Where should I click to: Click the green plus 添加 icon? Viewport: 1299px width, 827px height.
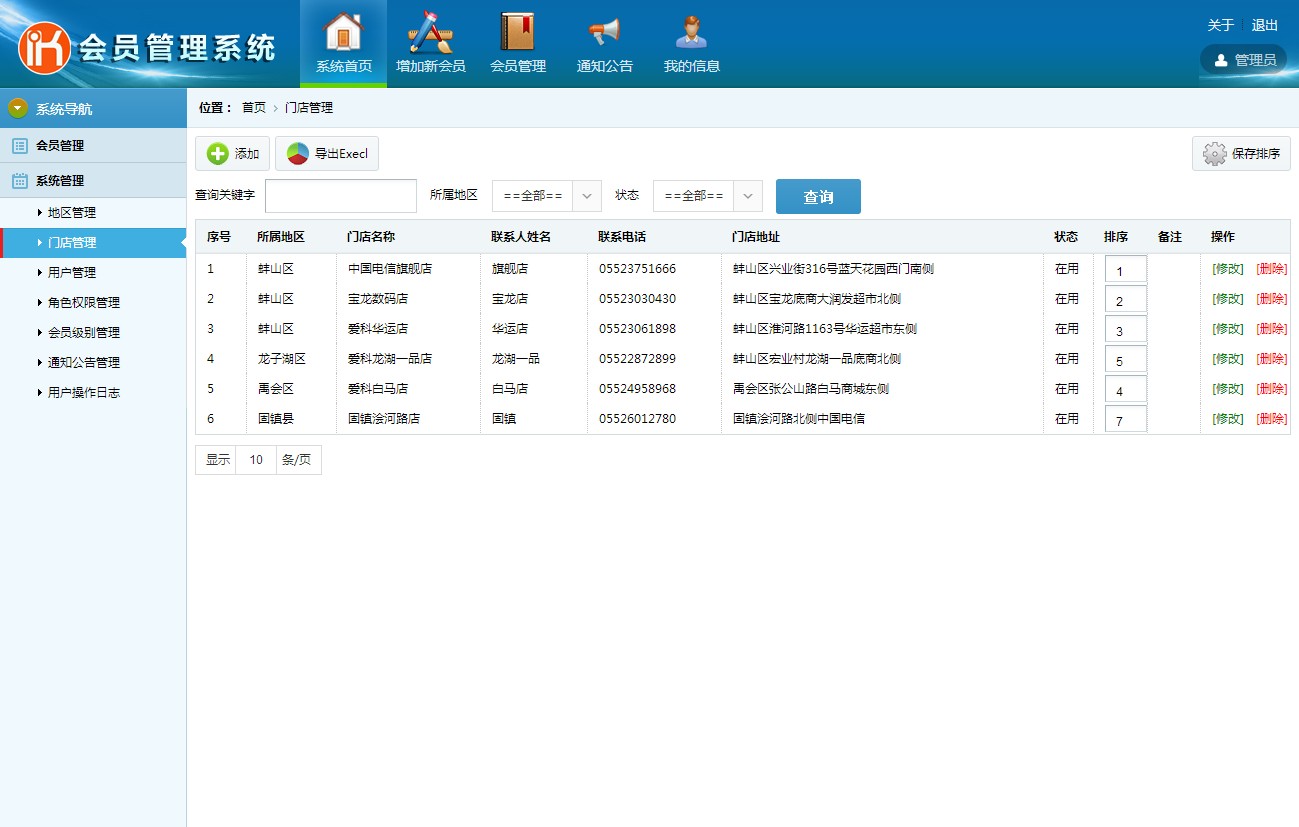coord(218,154)
